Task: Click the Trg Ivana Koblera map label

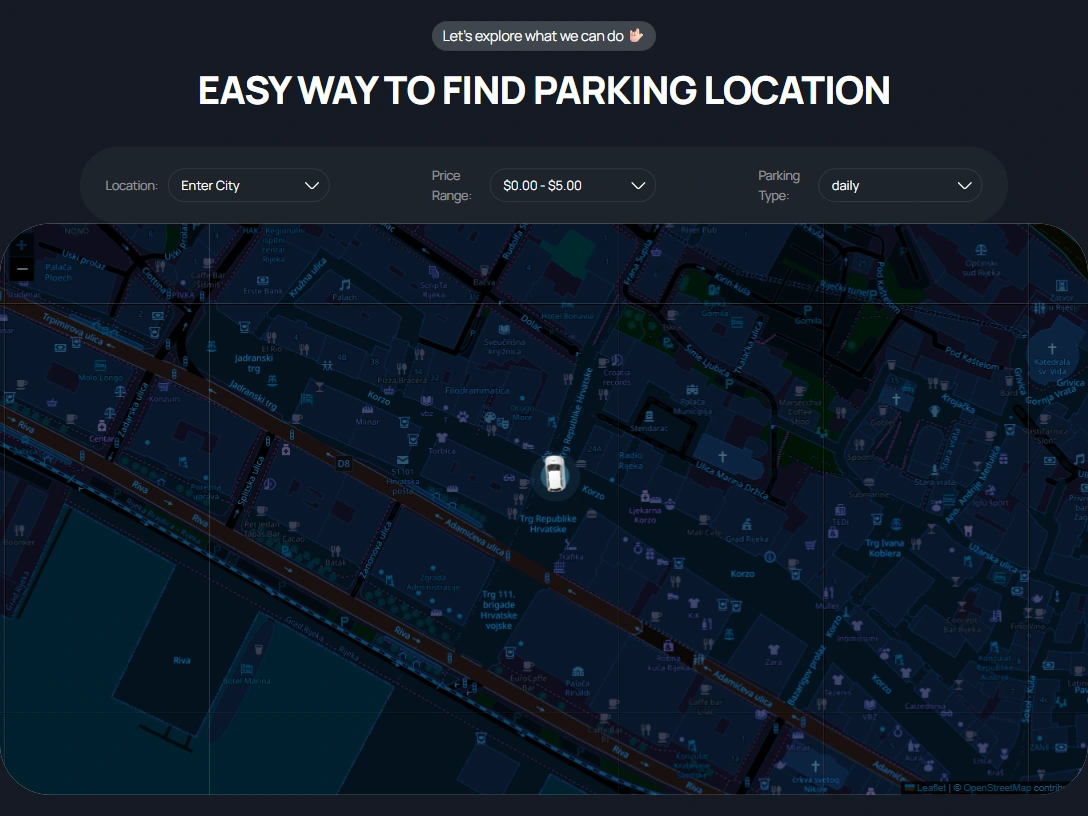Action: click(x=884, y=548)
